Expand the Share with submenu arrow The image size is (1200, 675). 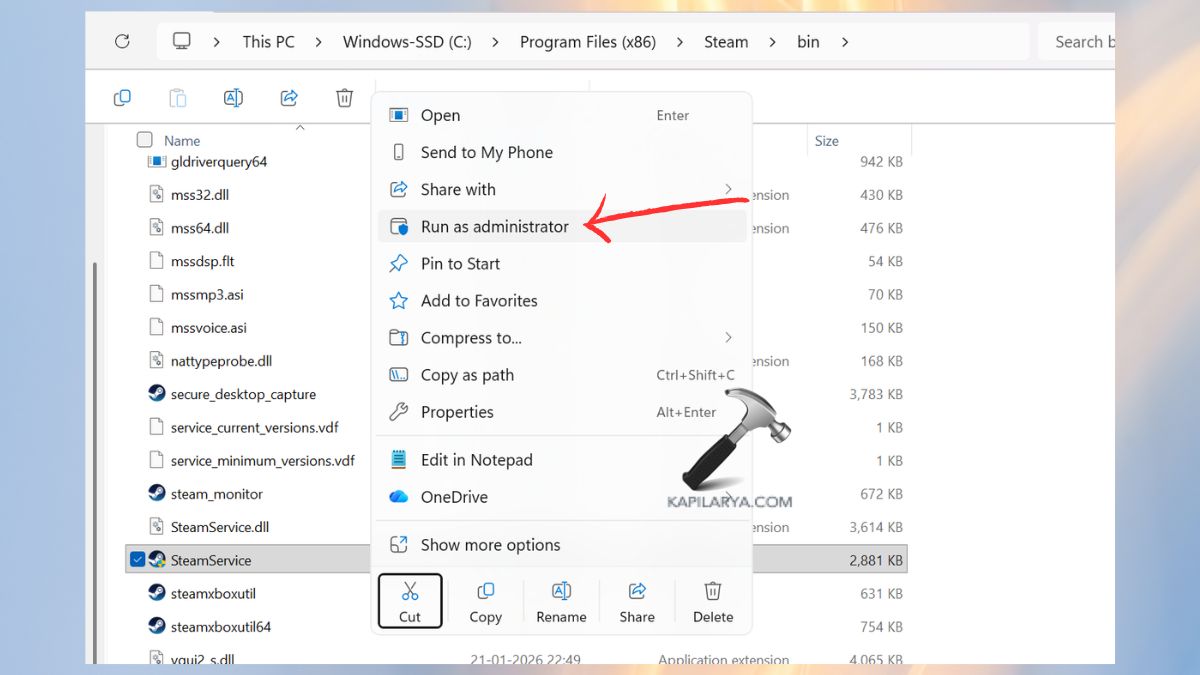728,189
